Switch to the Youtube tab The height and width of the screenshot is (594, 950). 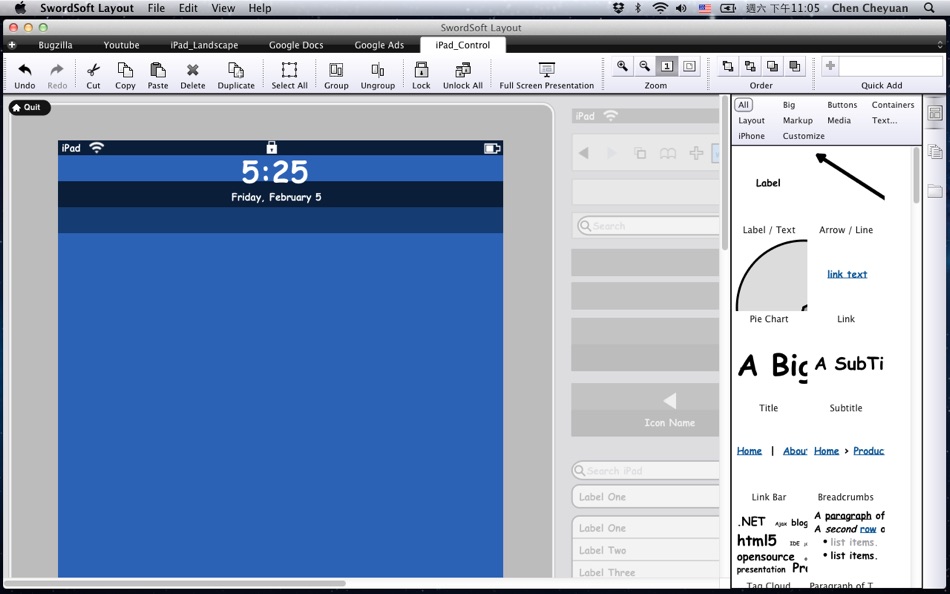121,45
